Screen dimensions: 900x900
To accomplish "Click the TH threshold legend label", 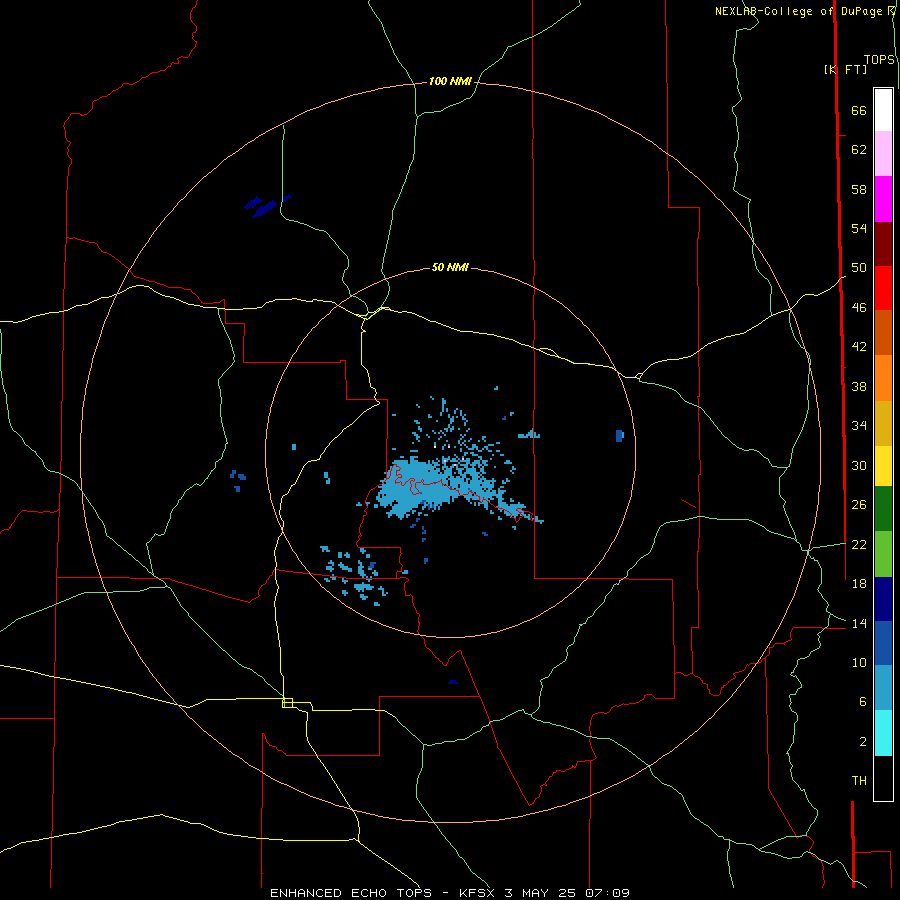I will tap(859, 780).
